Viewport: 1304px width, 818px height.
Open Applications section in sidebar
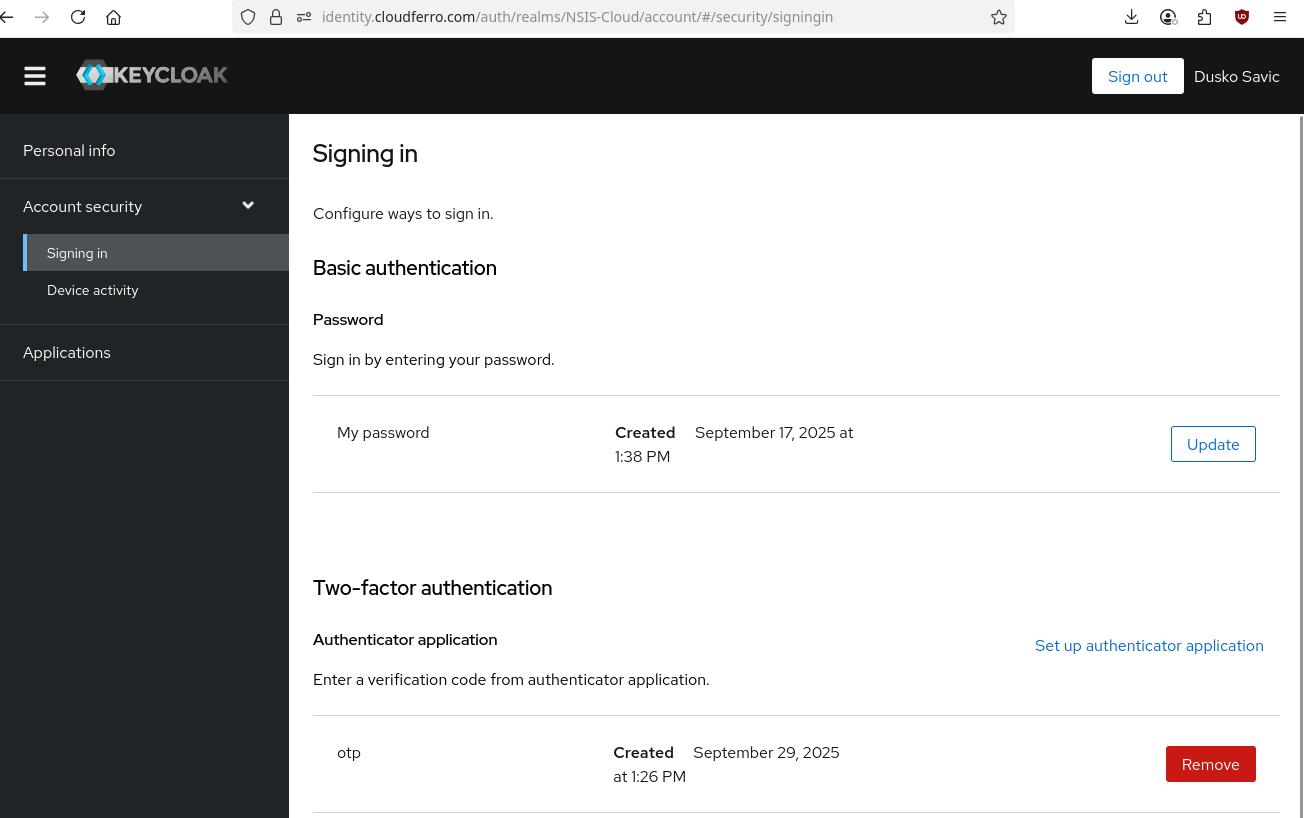tap(67, 353)
